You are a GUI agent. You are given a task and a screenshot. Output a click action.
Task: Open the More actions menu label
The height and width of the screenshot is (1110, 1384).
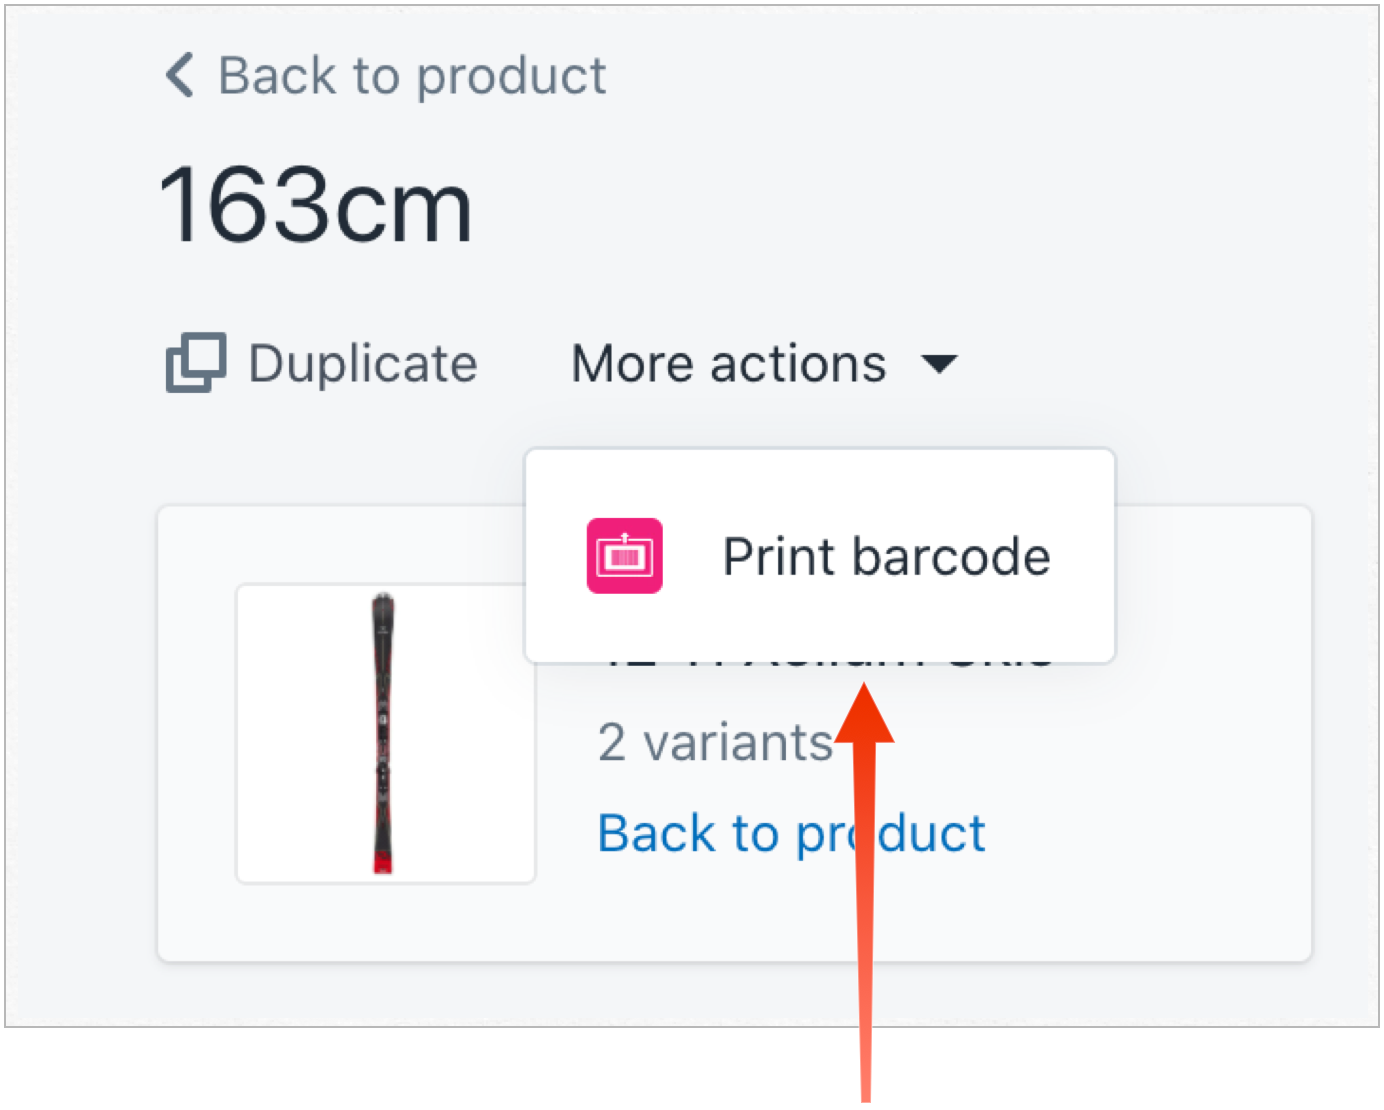(728, 363)
